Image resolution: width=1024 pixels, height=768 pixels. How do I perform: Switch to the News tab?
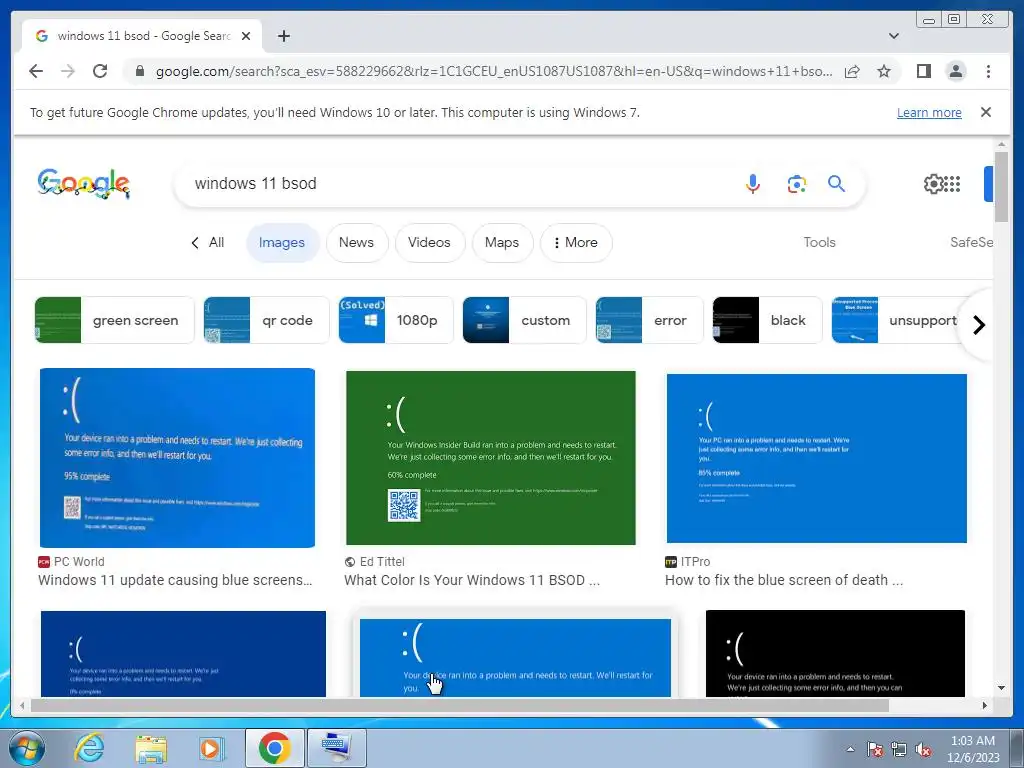(357, 242)
